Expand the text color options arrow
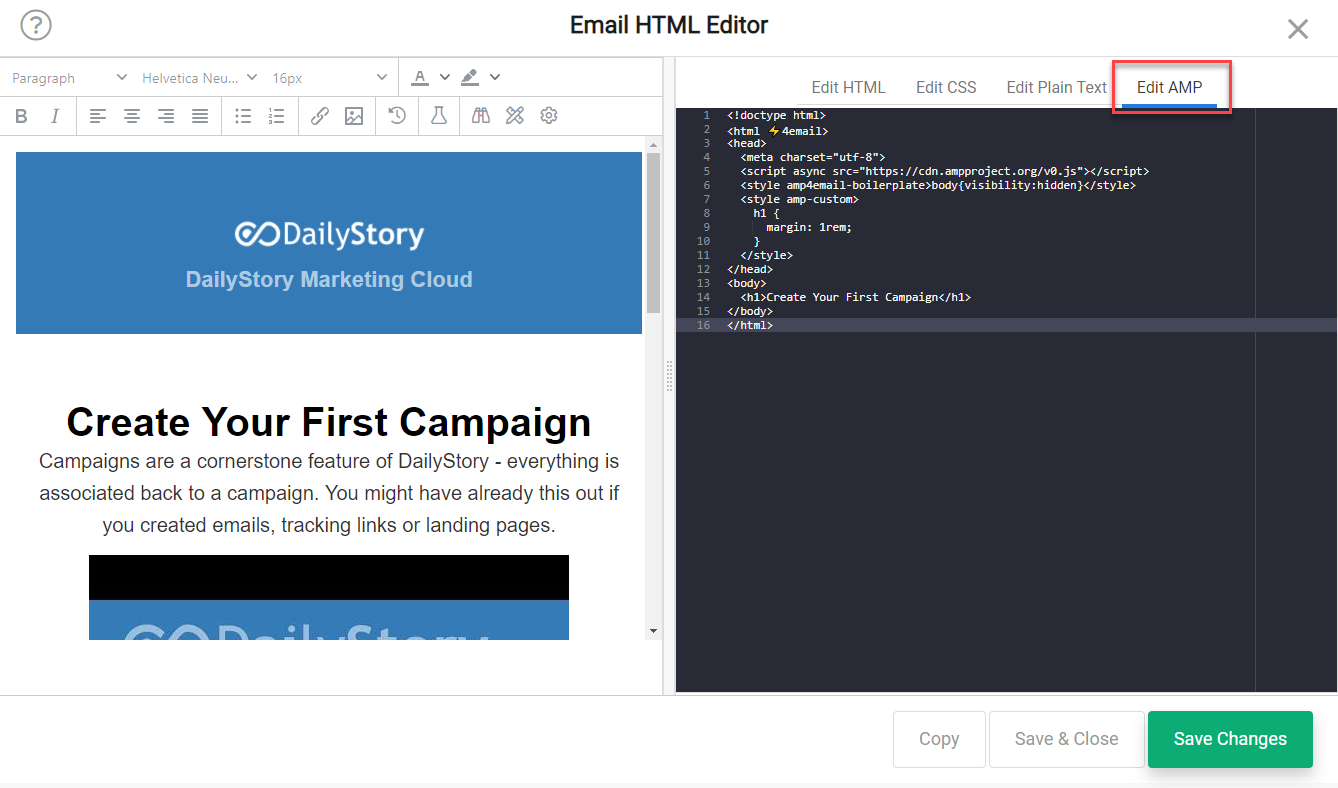 click(445, 77)
